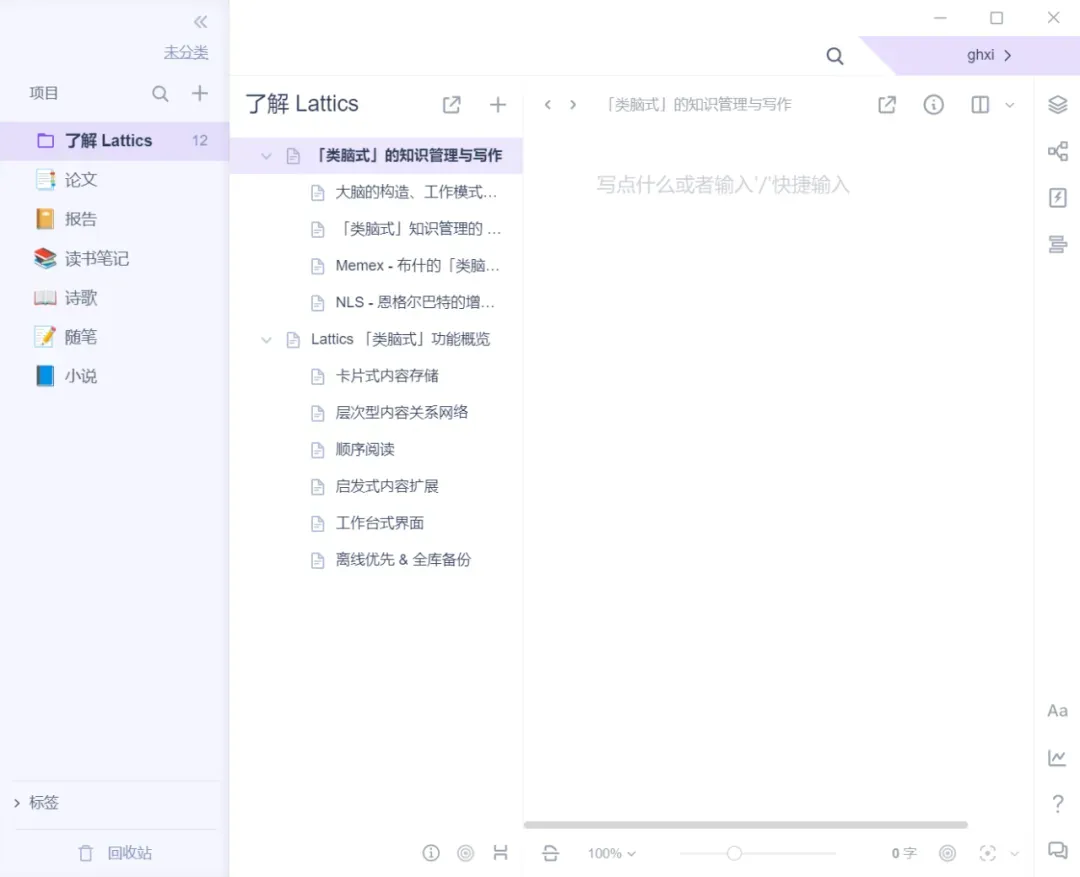Image resolution: width=1080 pixels, height=877 pixels.
Task: Open font settings with the Aa icon
Action: point(1057,711)
